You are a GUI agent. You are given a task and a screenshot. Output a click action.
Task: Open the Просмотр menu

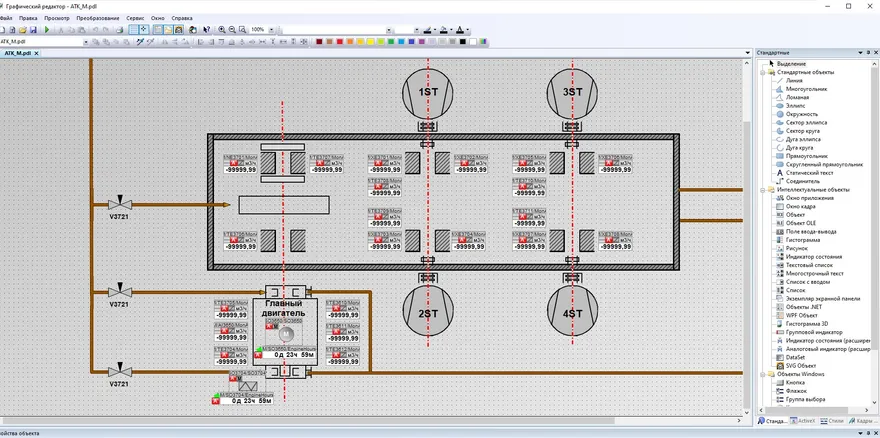click(57, 18)
